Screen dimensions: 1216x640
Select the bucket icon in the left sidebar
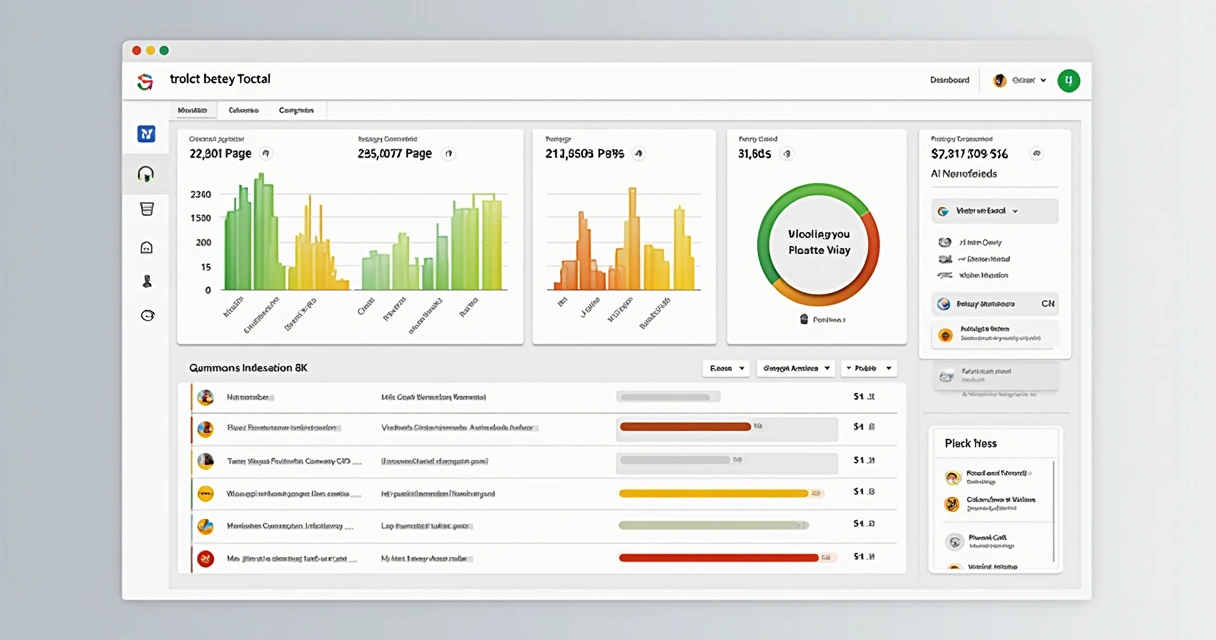click(x=147, y=209)
